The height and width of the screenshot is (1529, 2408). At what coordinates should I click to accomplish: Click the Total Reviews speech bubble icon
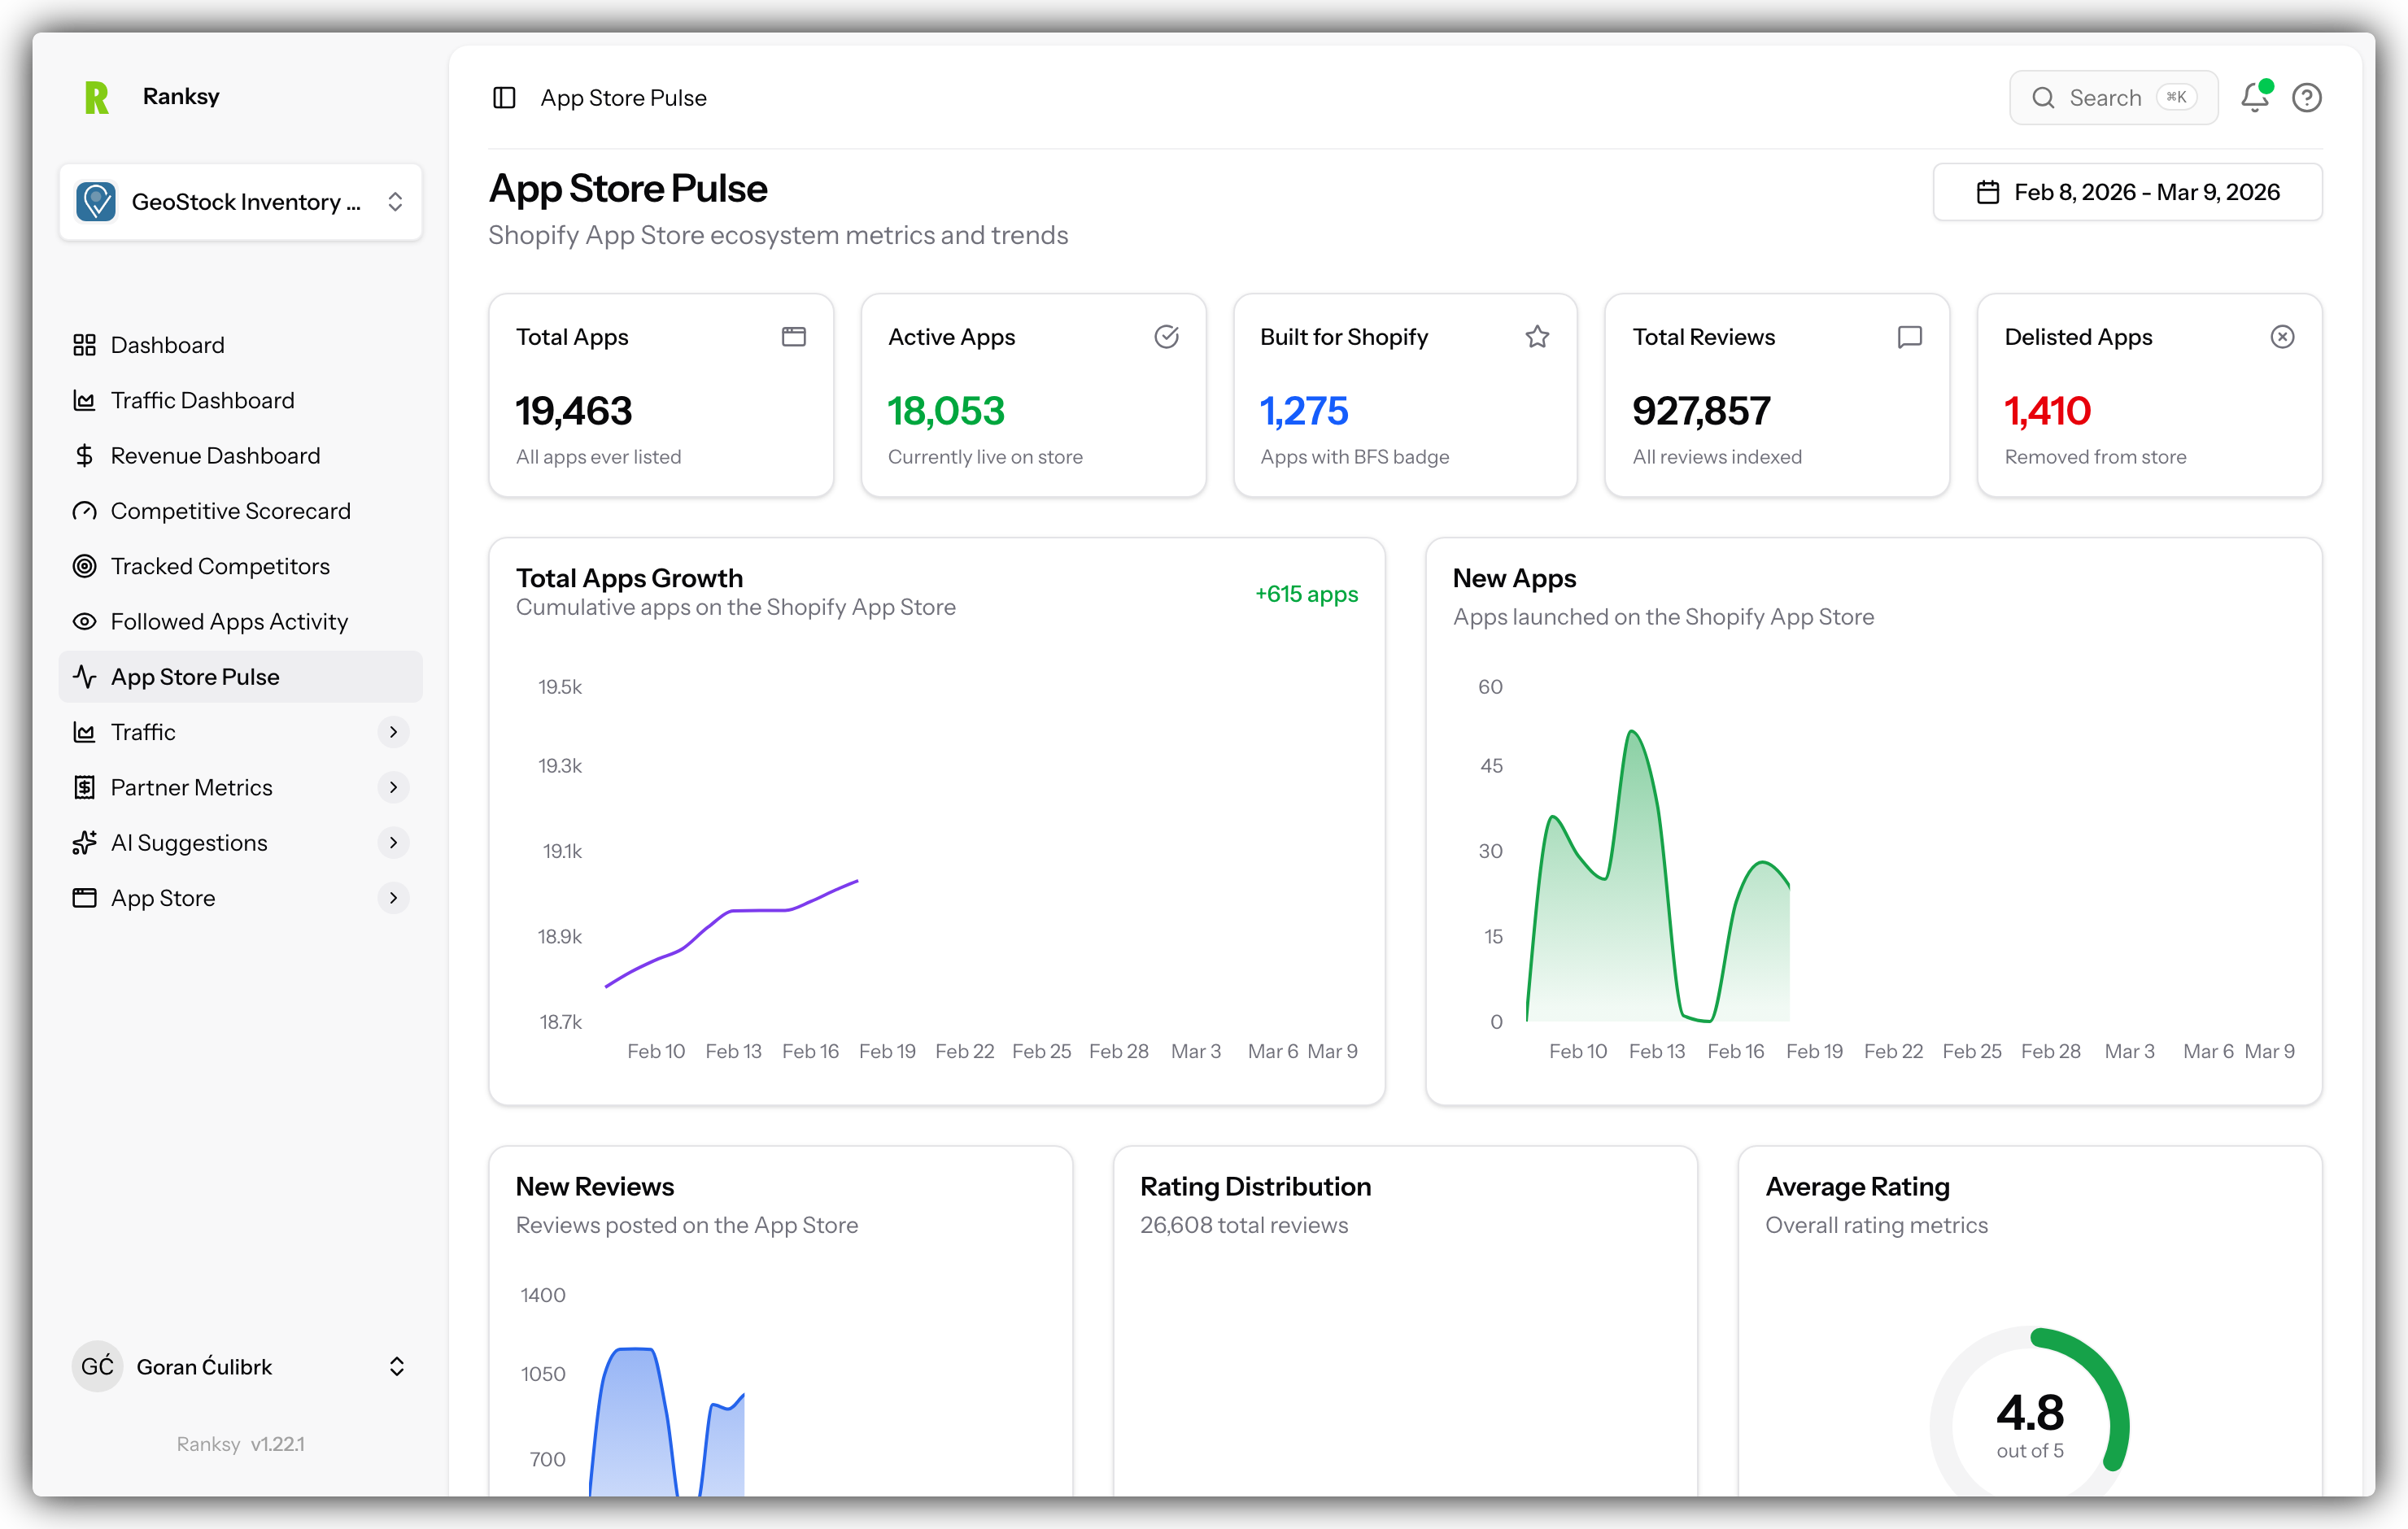click(x=1910, y=337)
